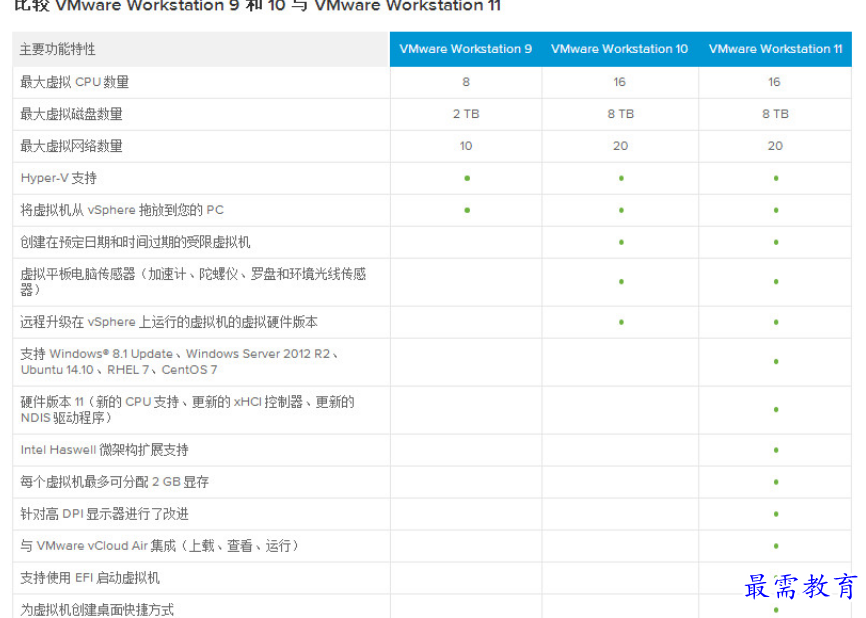Click the VMware Workstation 11 column header
The image size is (866, 618).
click(775, 49)
